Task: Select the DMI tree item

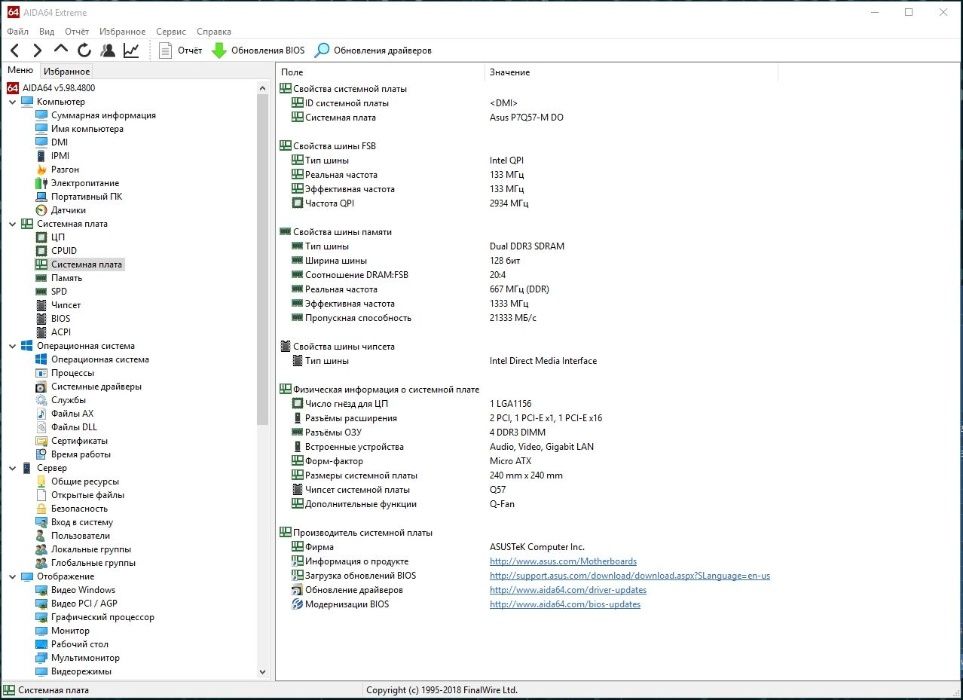Action: pyautogui.click(x=60, y=142)
